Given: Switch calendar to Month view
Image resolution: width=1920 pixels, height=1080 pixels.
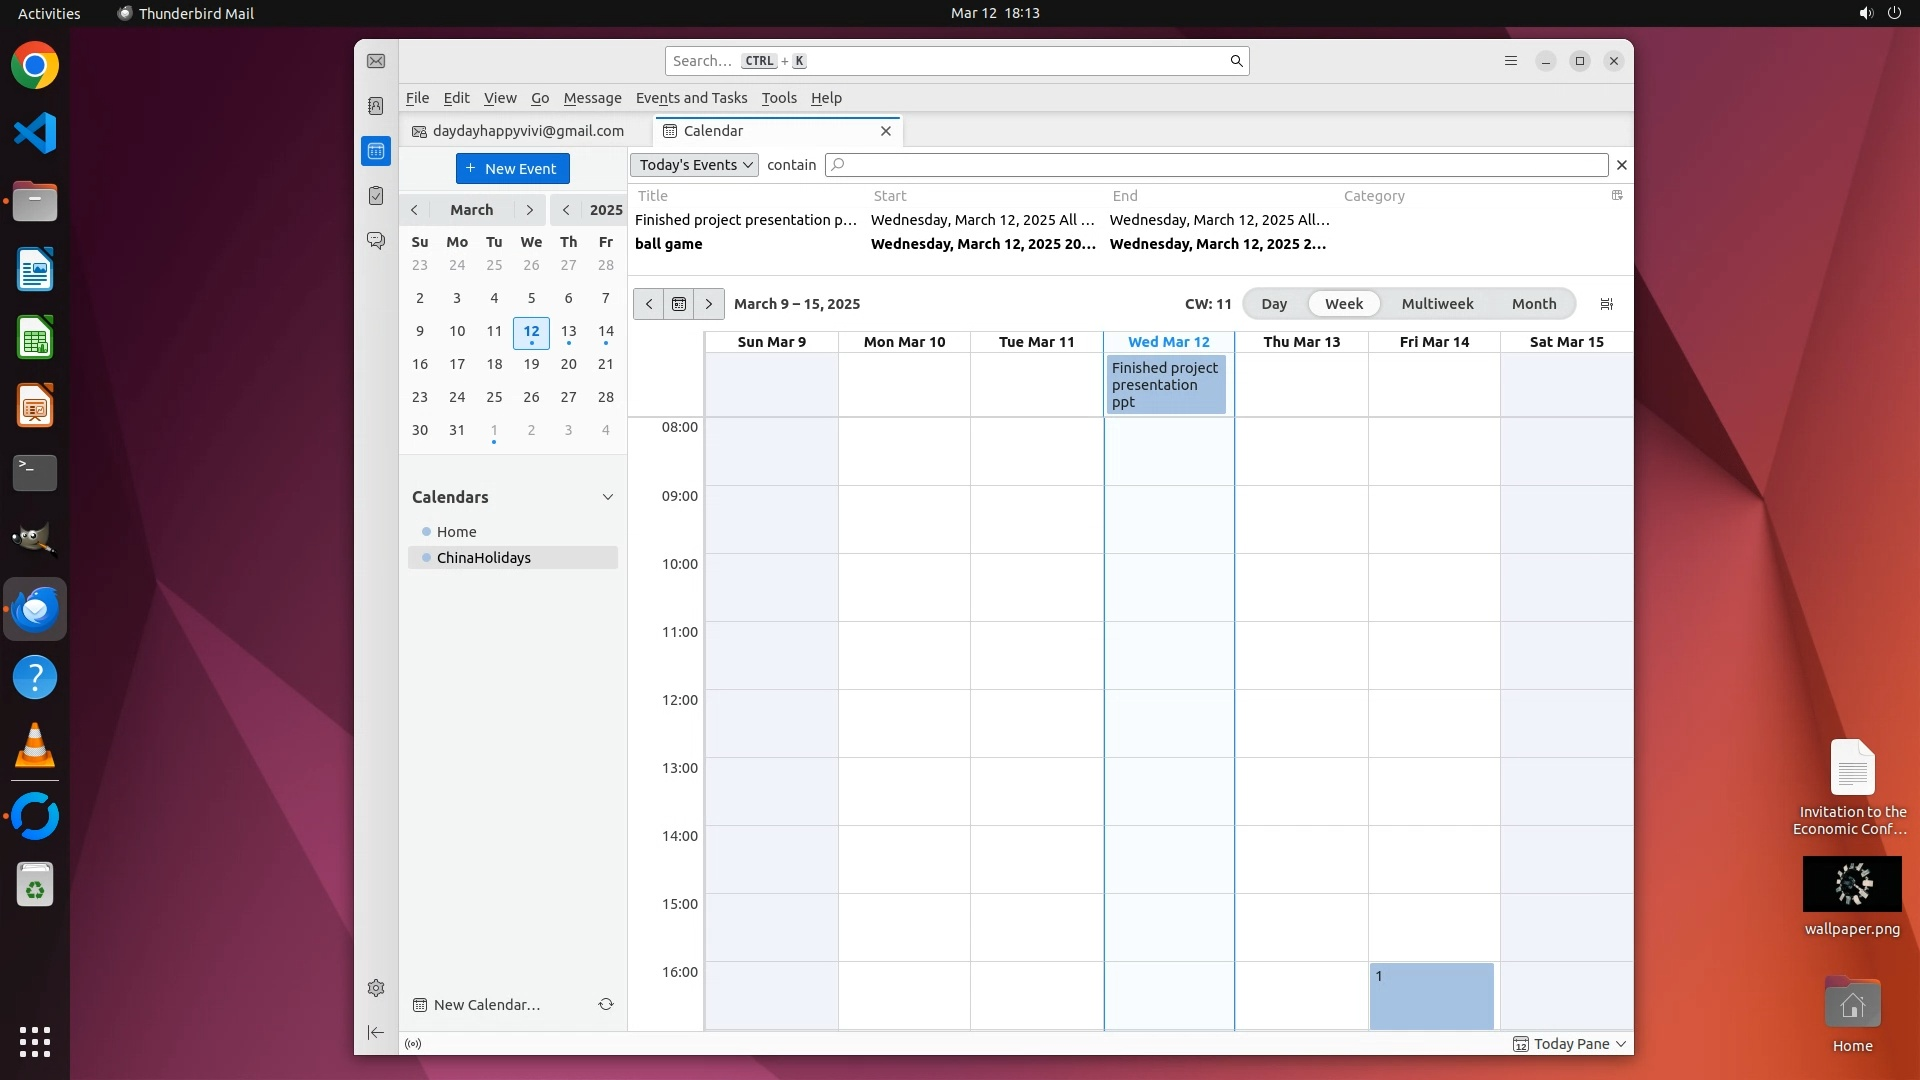Looking at the screenshot, I should [1533, 304].
